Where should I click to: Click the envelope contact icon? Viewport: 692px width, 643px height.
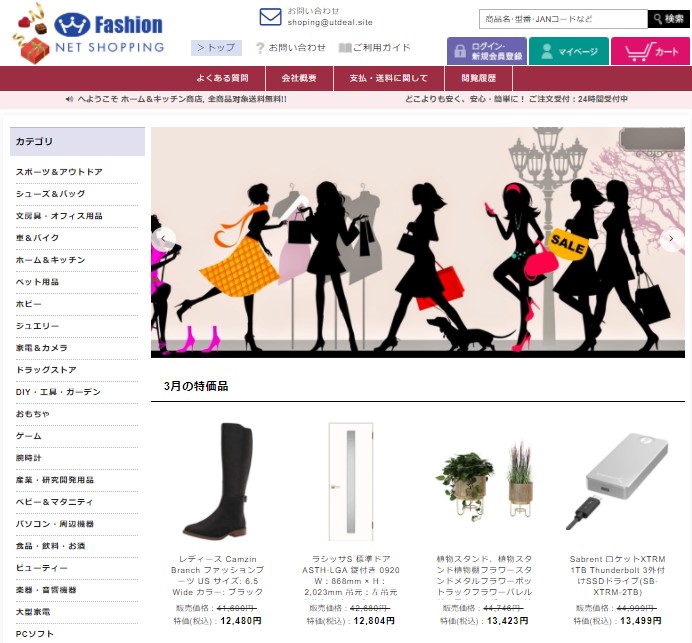pos(270,17)
